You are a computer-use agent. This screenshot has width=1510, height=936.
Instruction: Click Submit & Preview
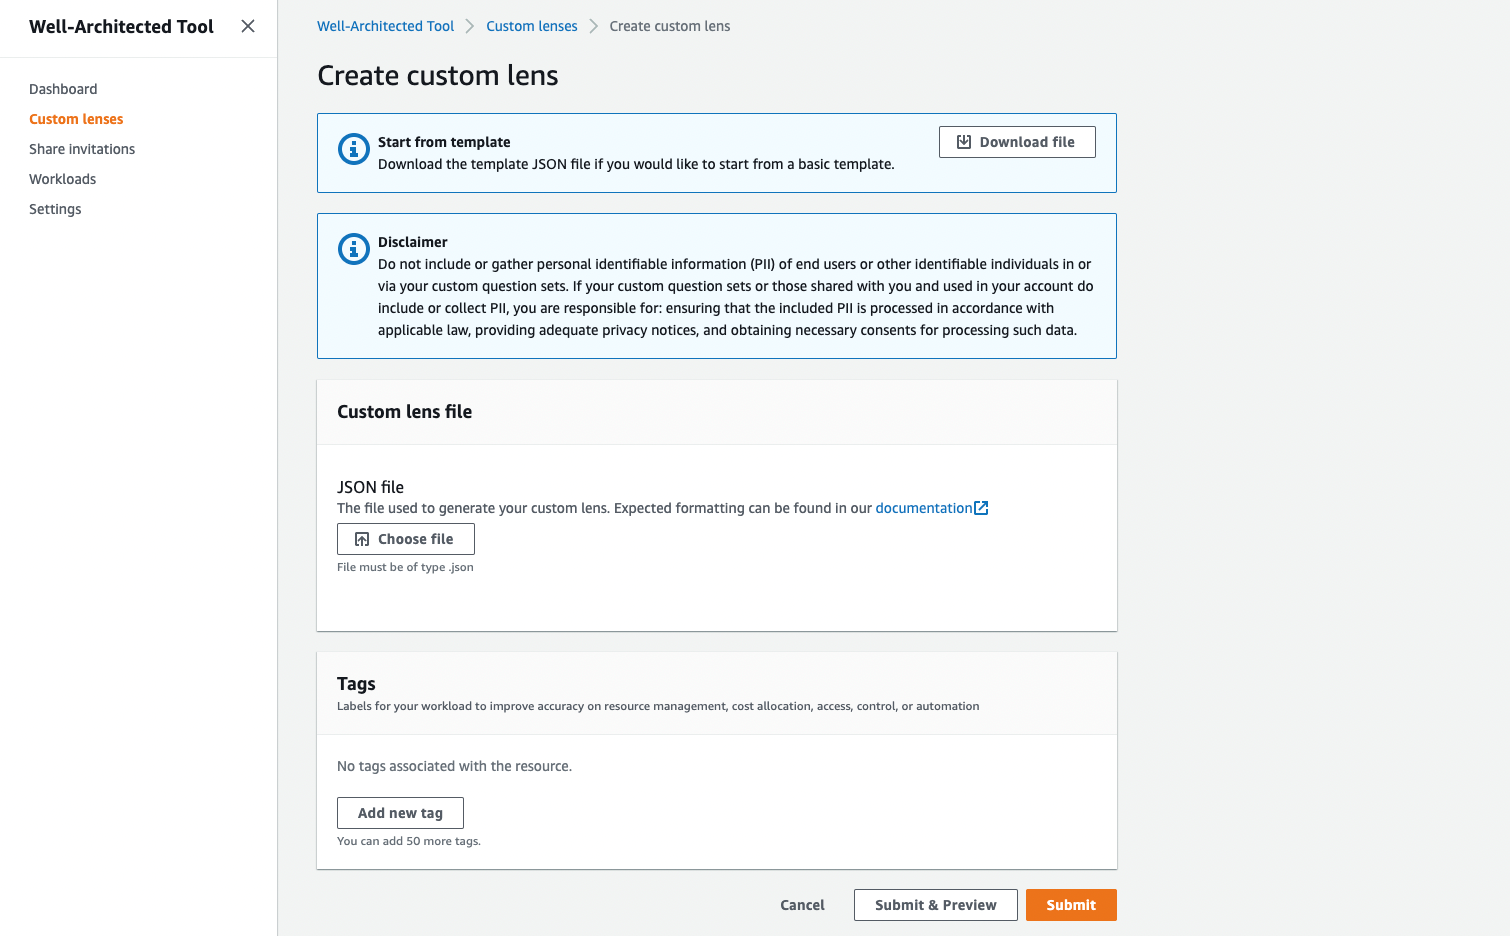935,904
